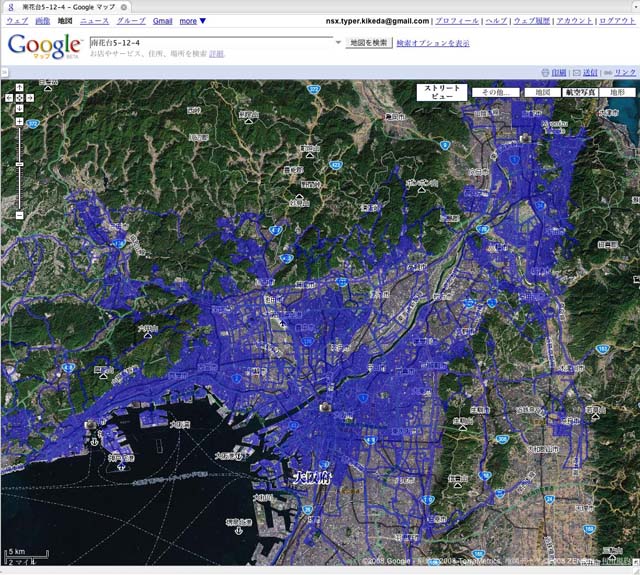Screen dimensions: 640x575
Task: Adjust the zoom slider handle
Action: point(19,164)
